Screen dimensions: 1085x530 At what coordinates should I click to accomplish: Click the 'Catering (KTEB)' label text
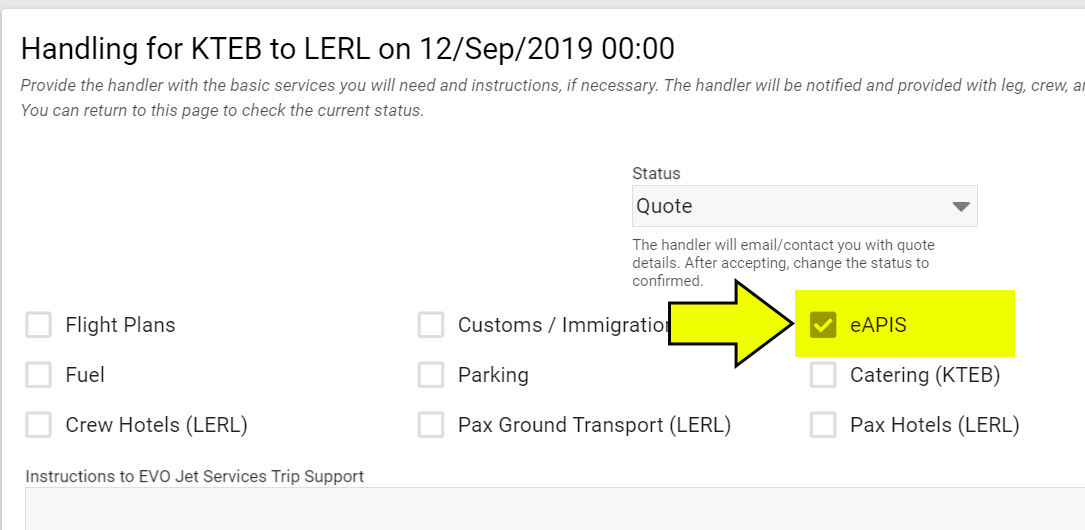click(925, 375)
